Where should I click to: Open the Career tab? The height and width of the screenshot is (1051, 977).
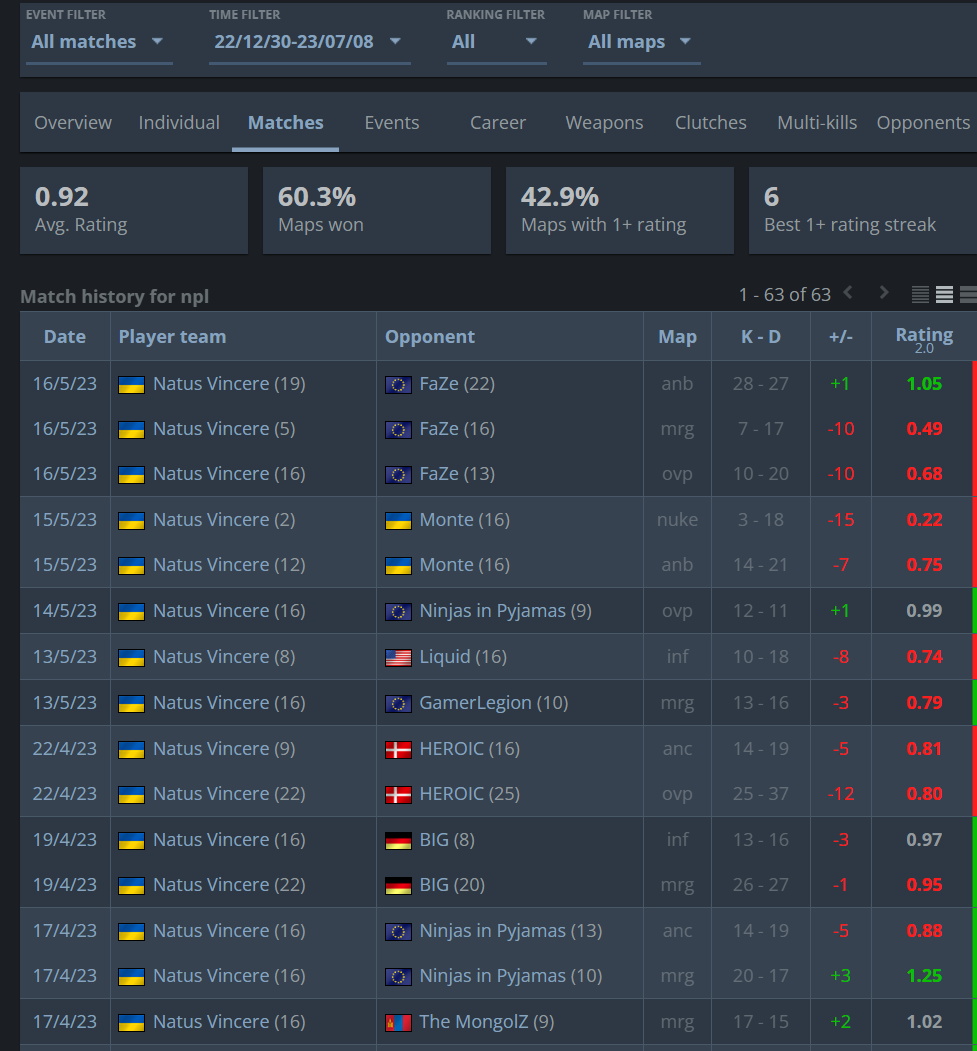click(498, 123)
